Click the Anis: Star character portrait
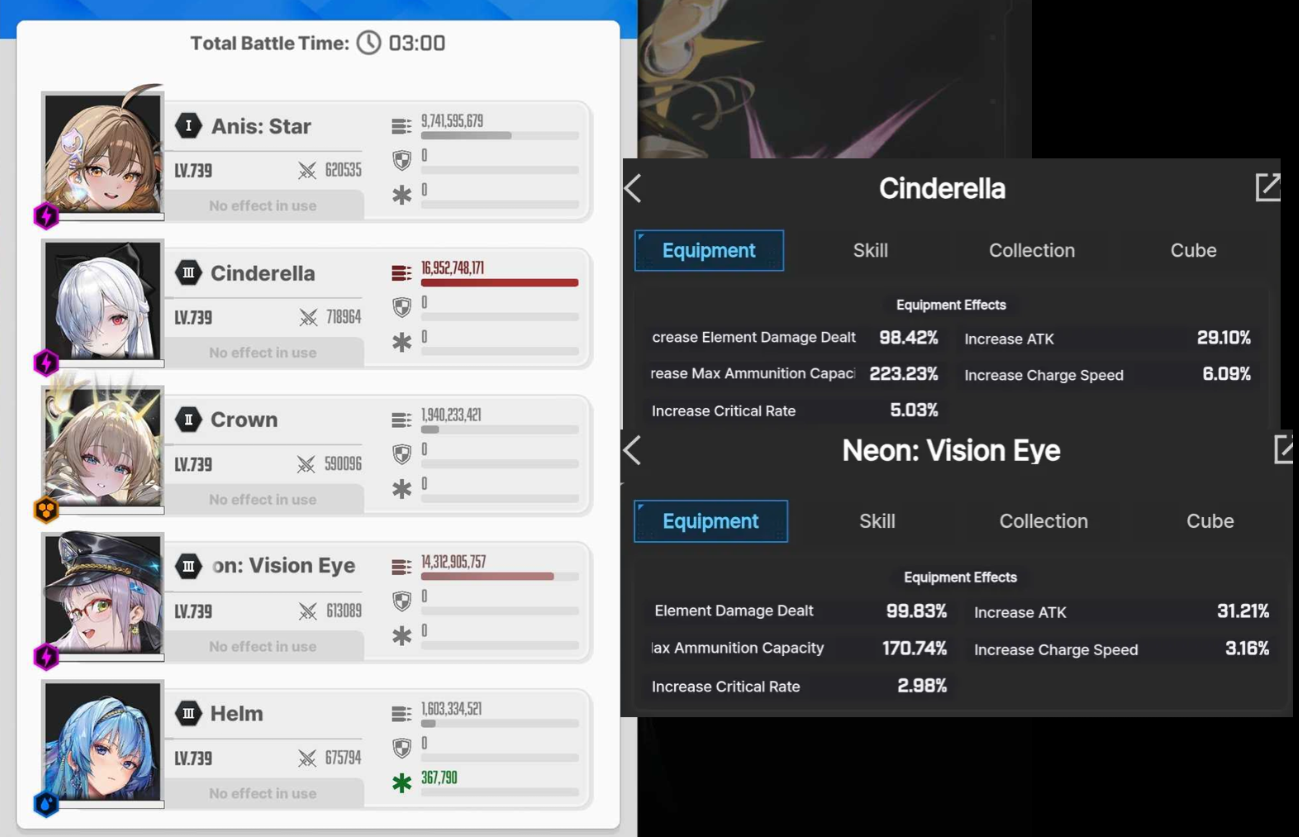This screenshot has height=837, width=1299. coord(103,154)
